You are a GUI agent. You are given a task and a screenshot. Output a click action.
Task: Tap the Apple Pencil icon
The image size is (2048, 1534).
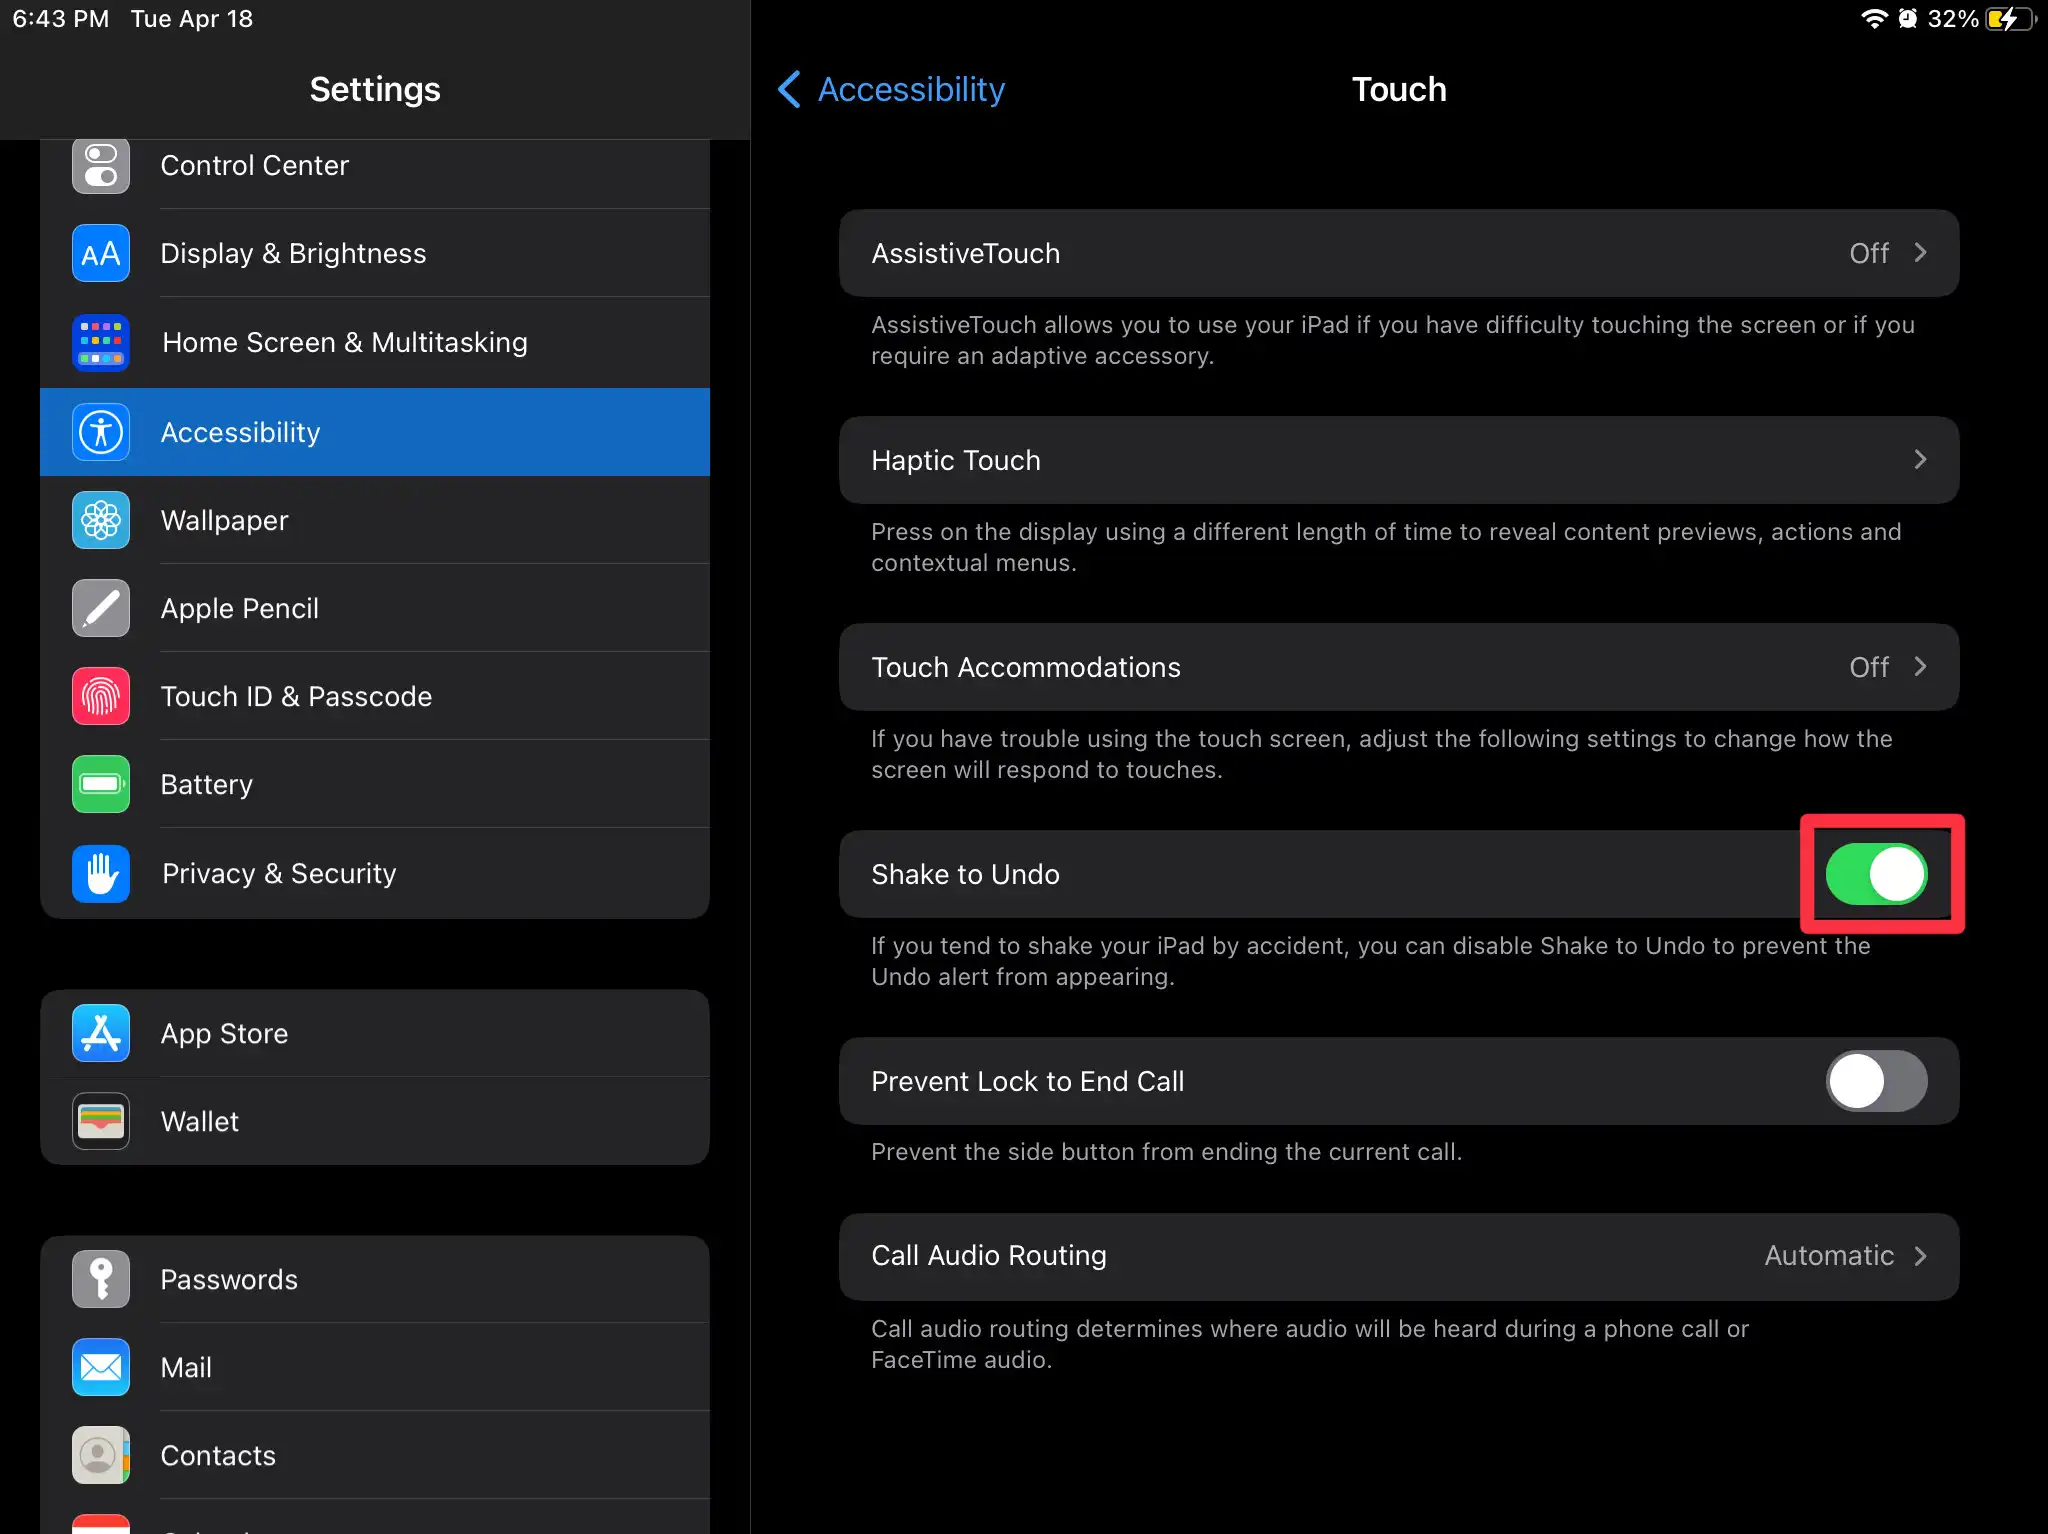click(x=101, y=608)
